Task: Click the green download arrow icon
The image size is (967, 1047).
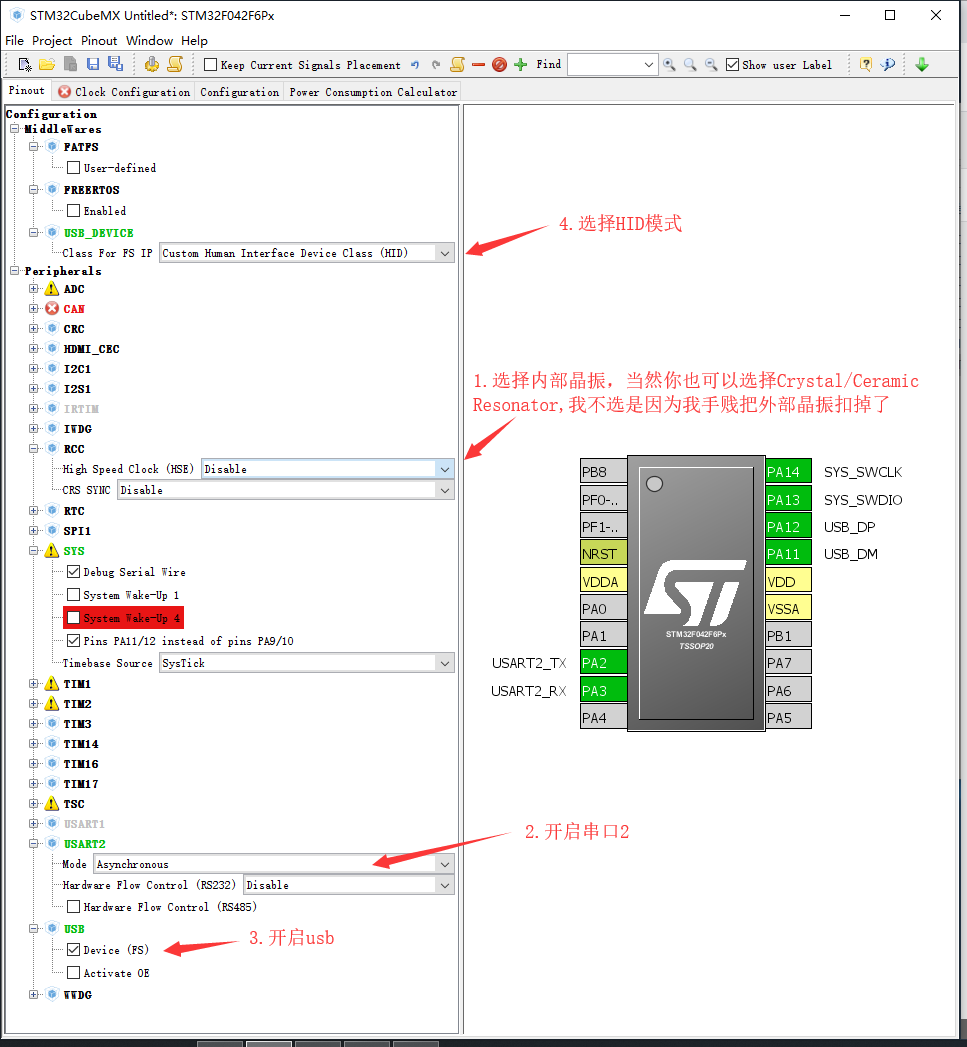Action: 922,63
